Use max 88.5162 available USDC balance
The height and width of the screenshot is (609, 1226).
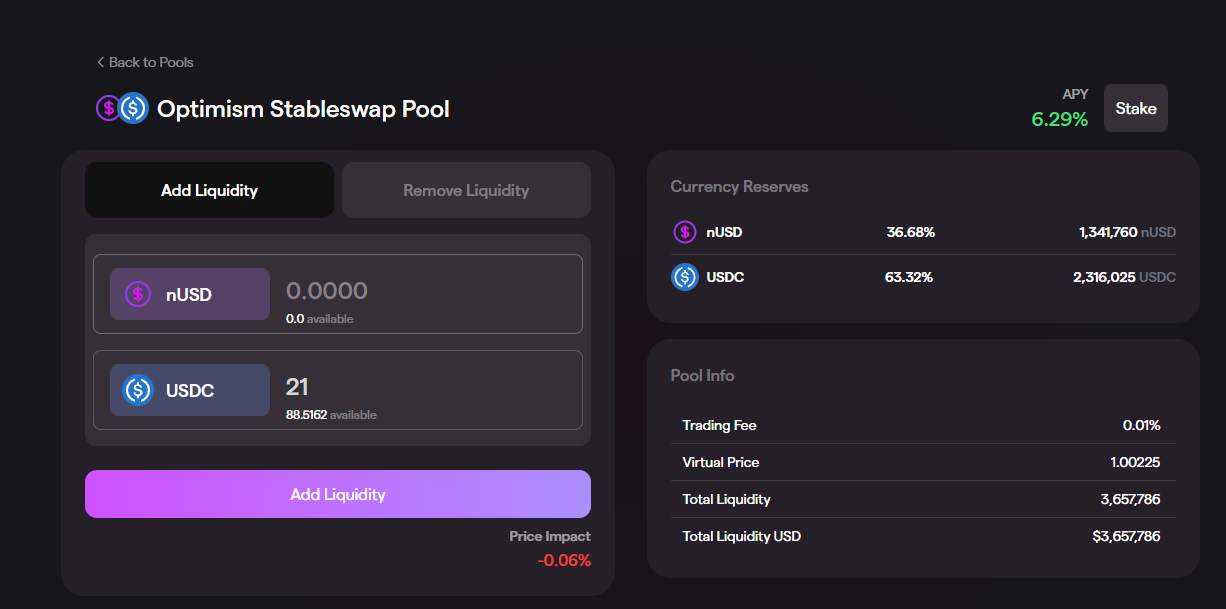click(x=307, y=414)
